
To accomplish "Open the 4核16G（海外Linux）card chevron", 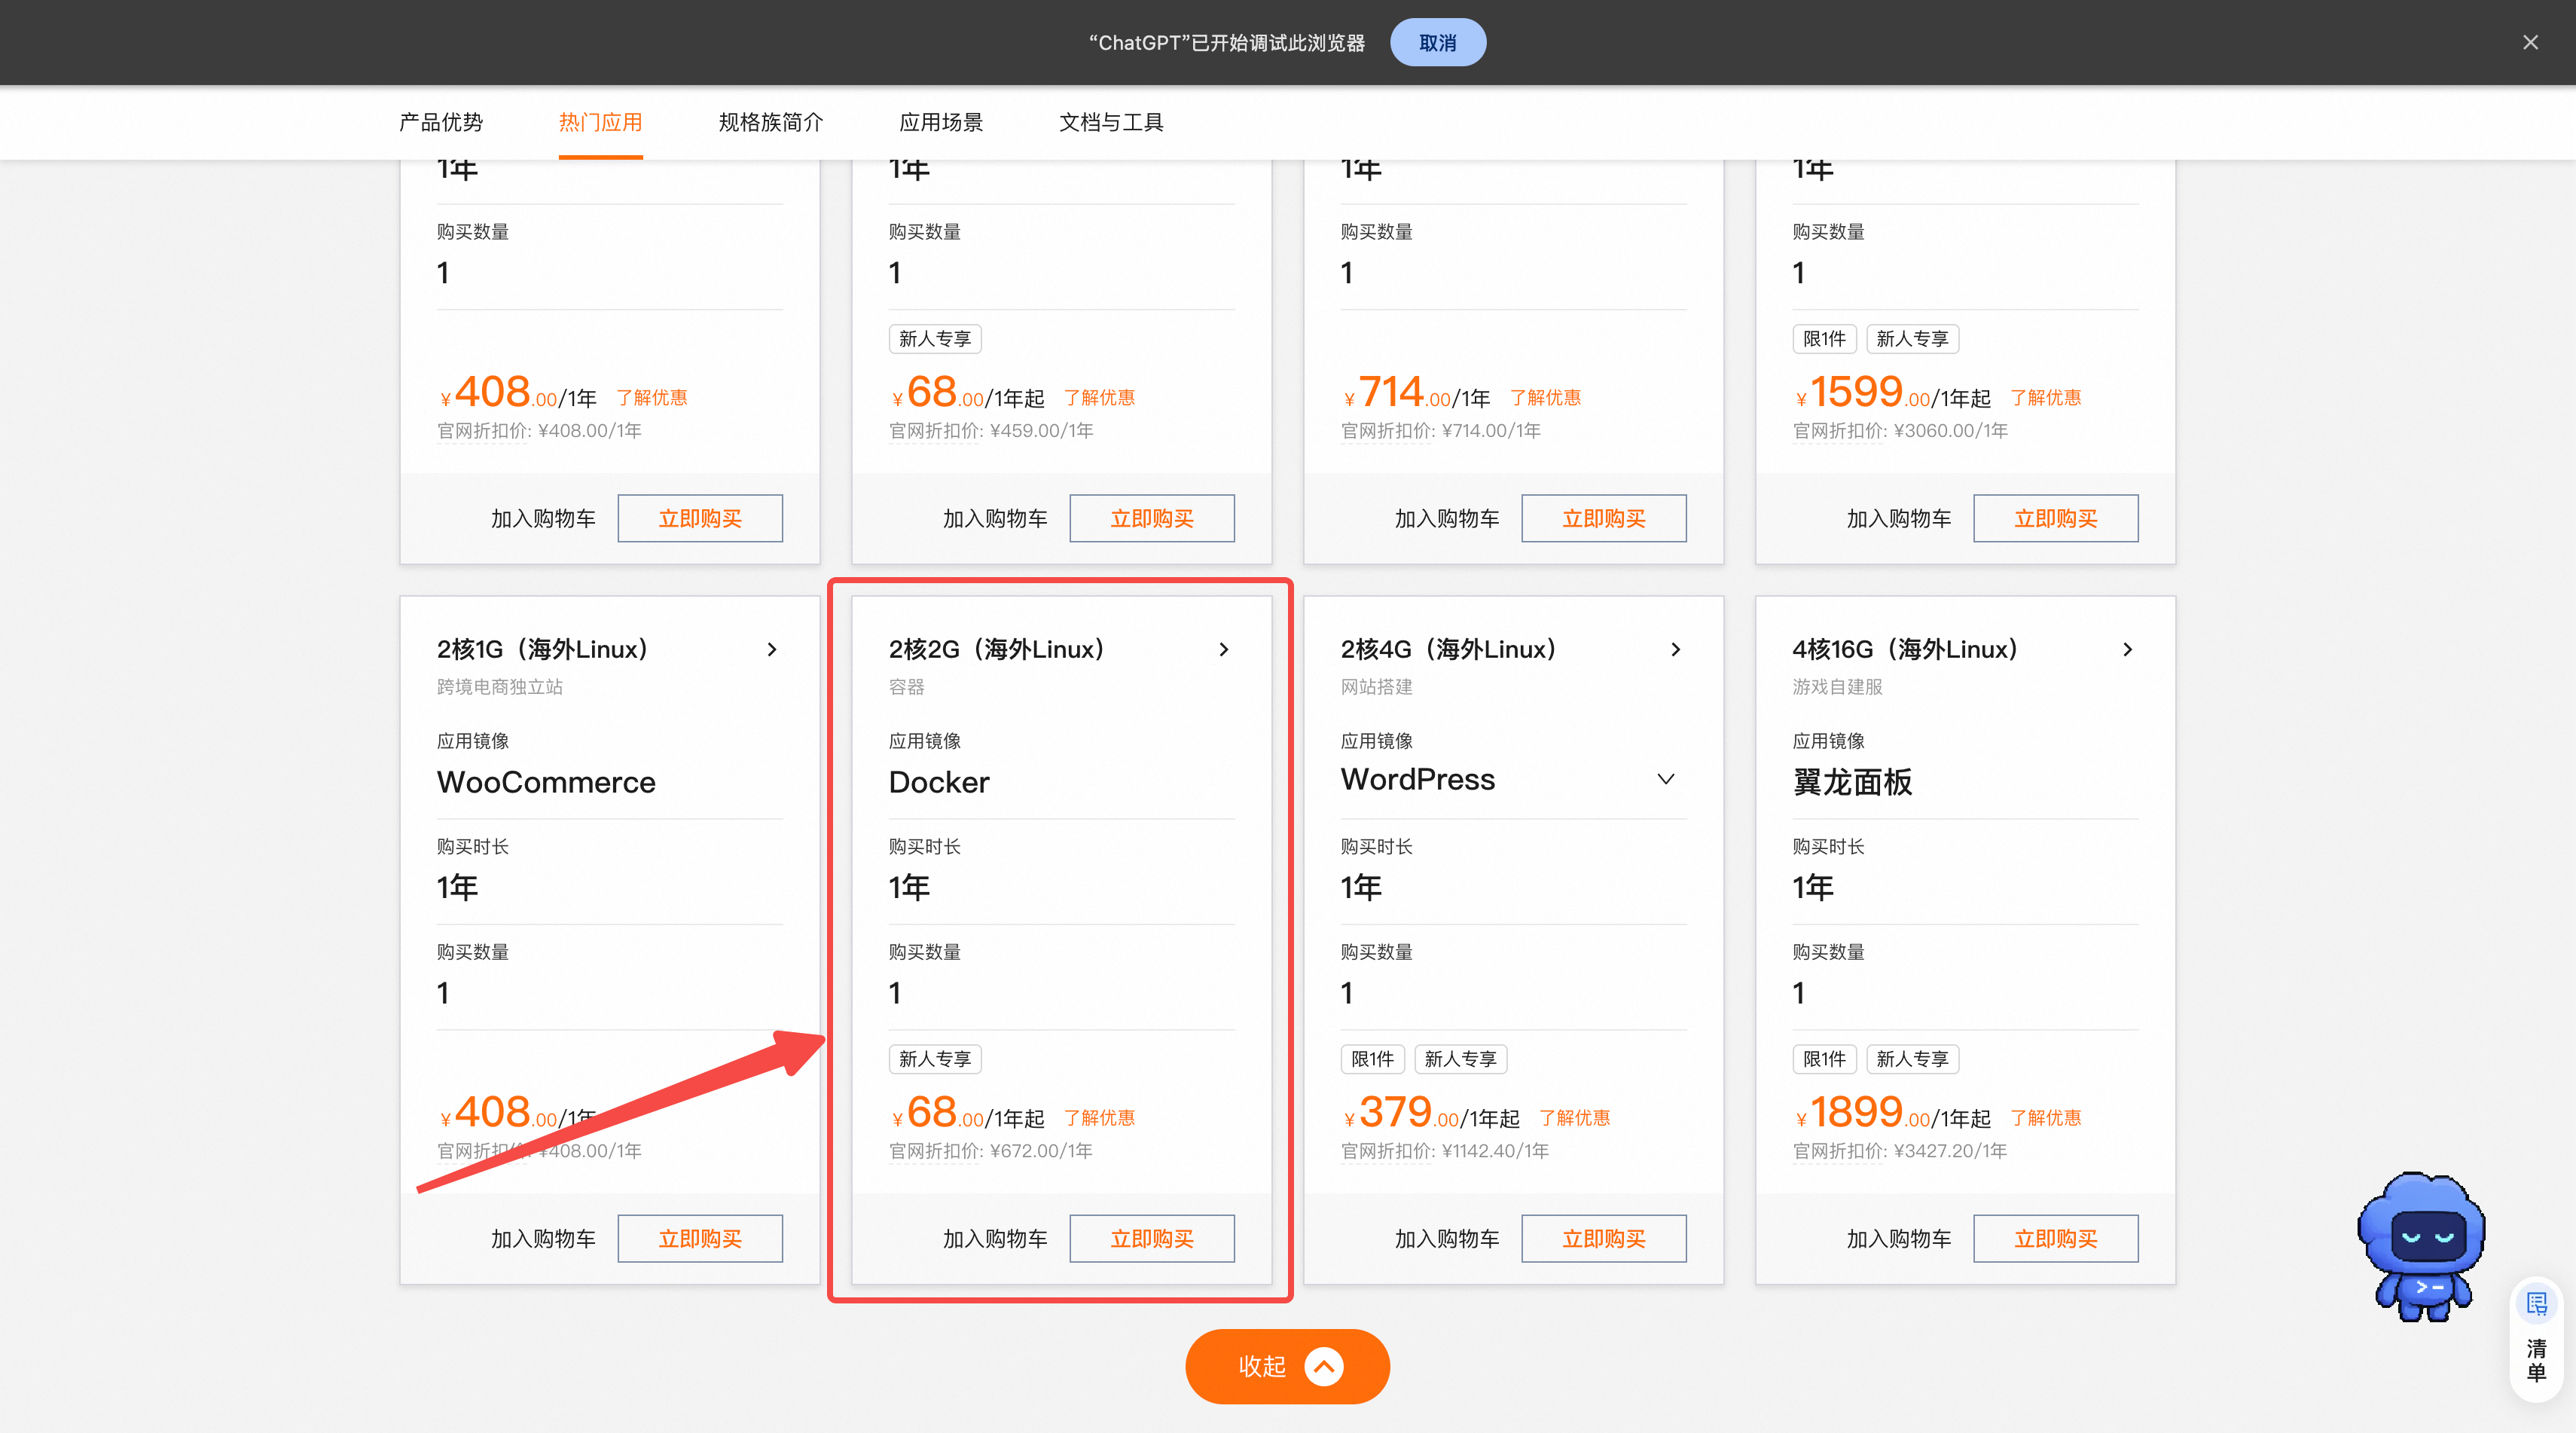I will 2127,649.
